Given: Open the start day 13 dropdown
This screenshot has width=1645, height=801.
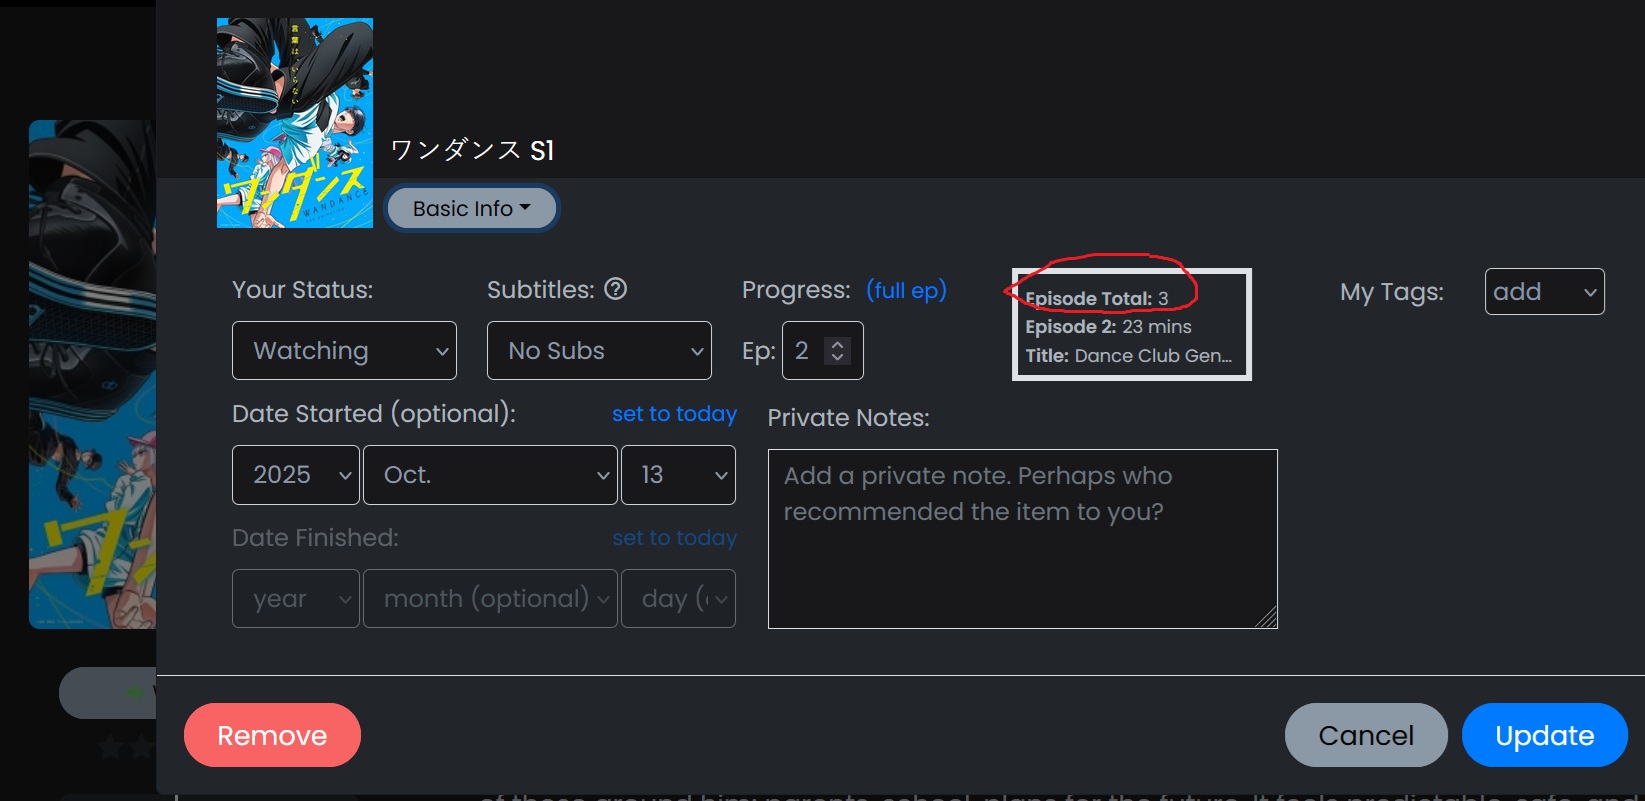Looking at the screenshot, I should [678, 475].
